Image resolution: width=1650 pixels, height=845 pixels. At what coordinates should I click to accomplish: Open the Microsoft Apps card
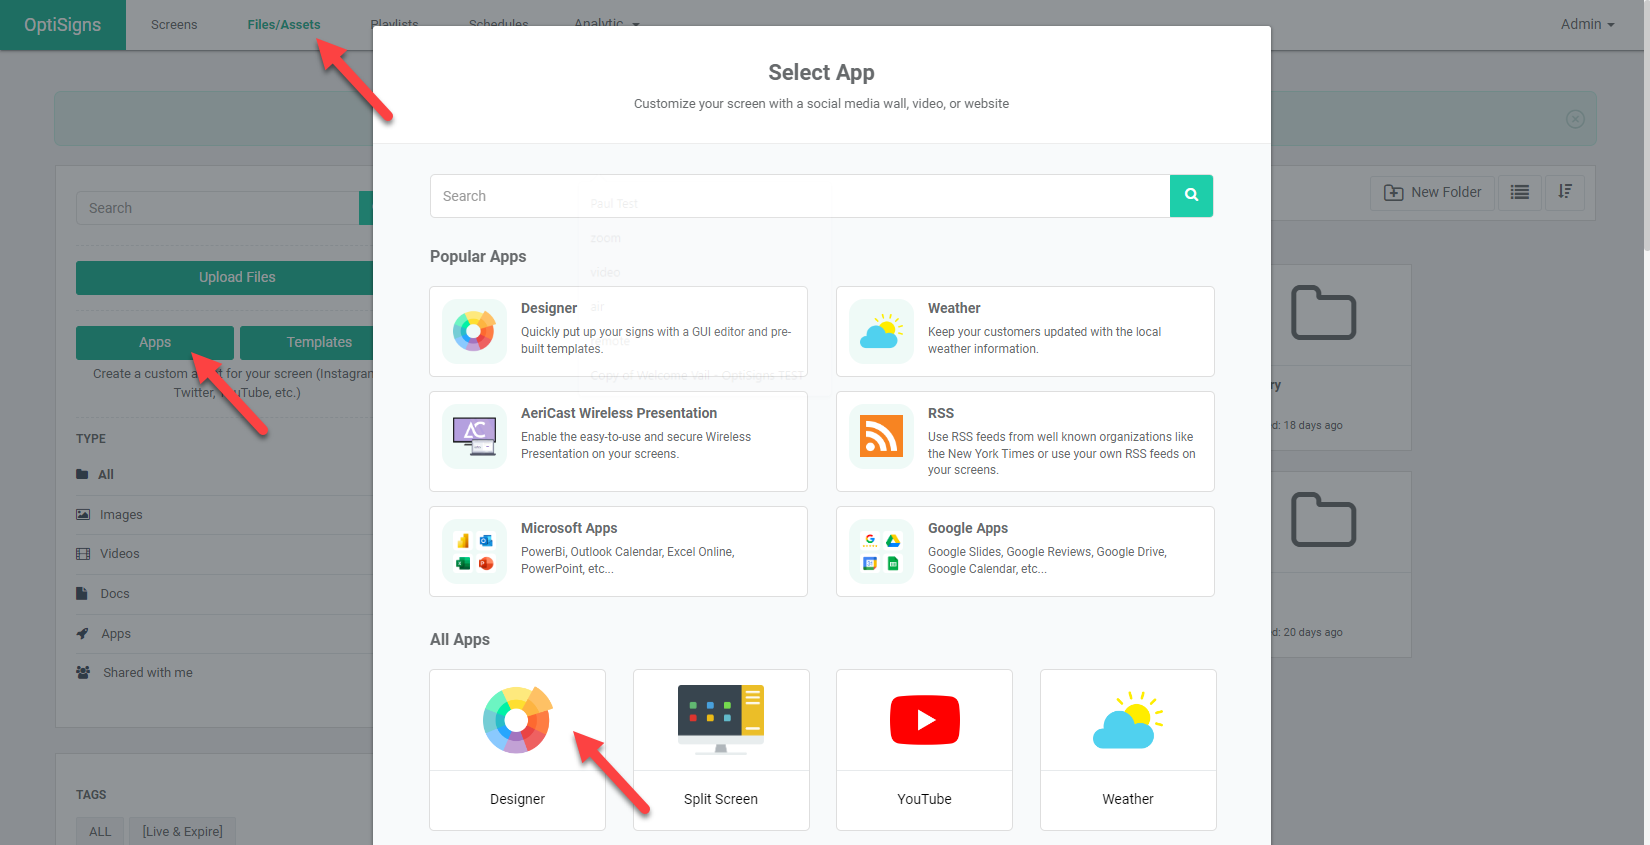(x=618, y=551)
